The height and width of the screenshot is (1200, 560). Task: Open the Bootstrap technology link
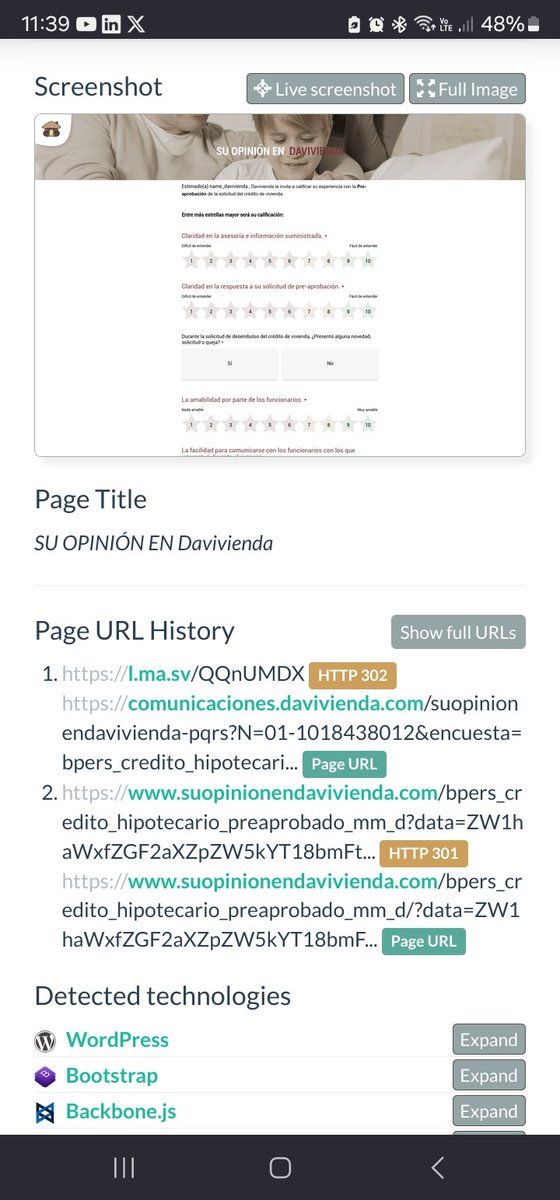point(112,1076)
